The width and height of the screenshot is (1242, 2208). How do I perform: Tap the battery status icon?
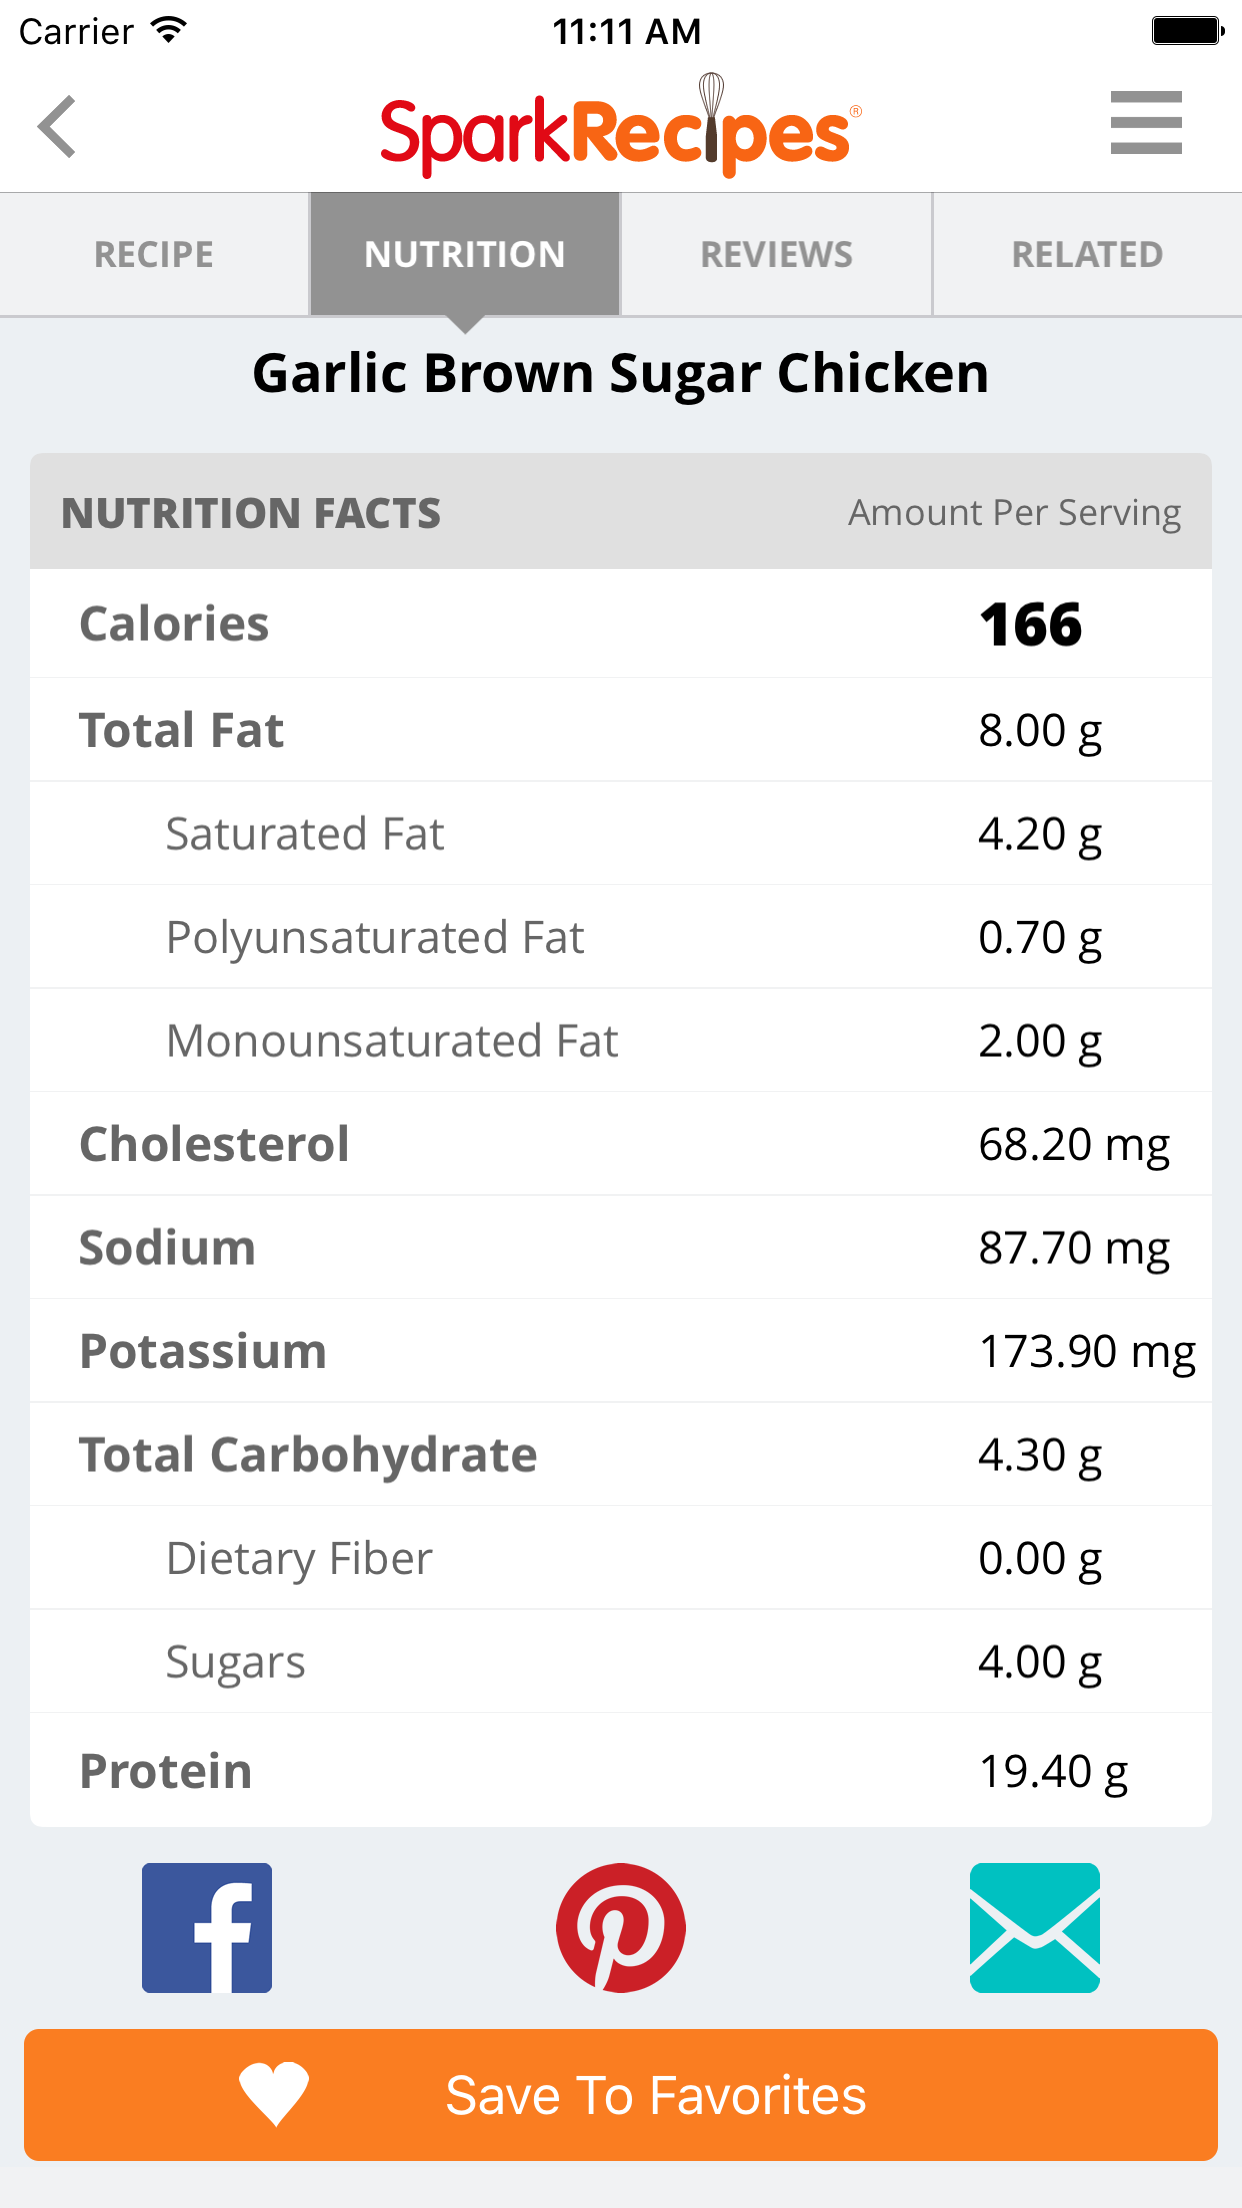click(x=1187, y=30)
